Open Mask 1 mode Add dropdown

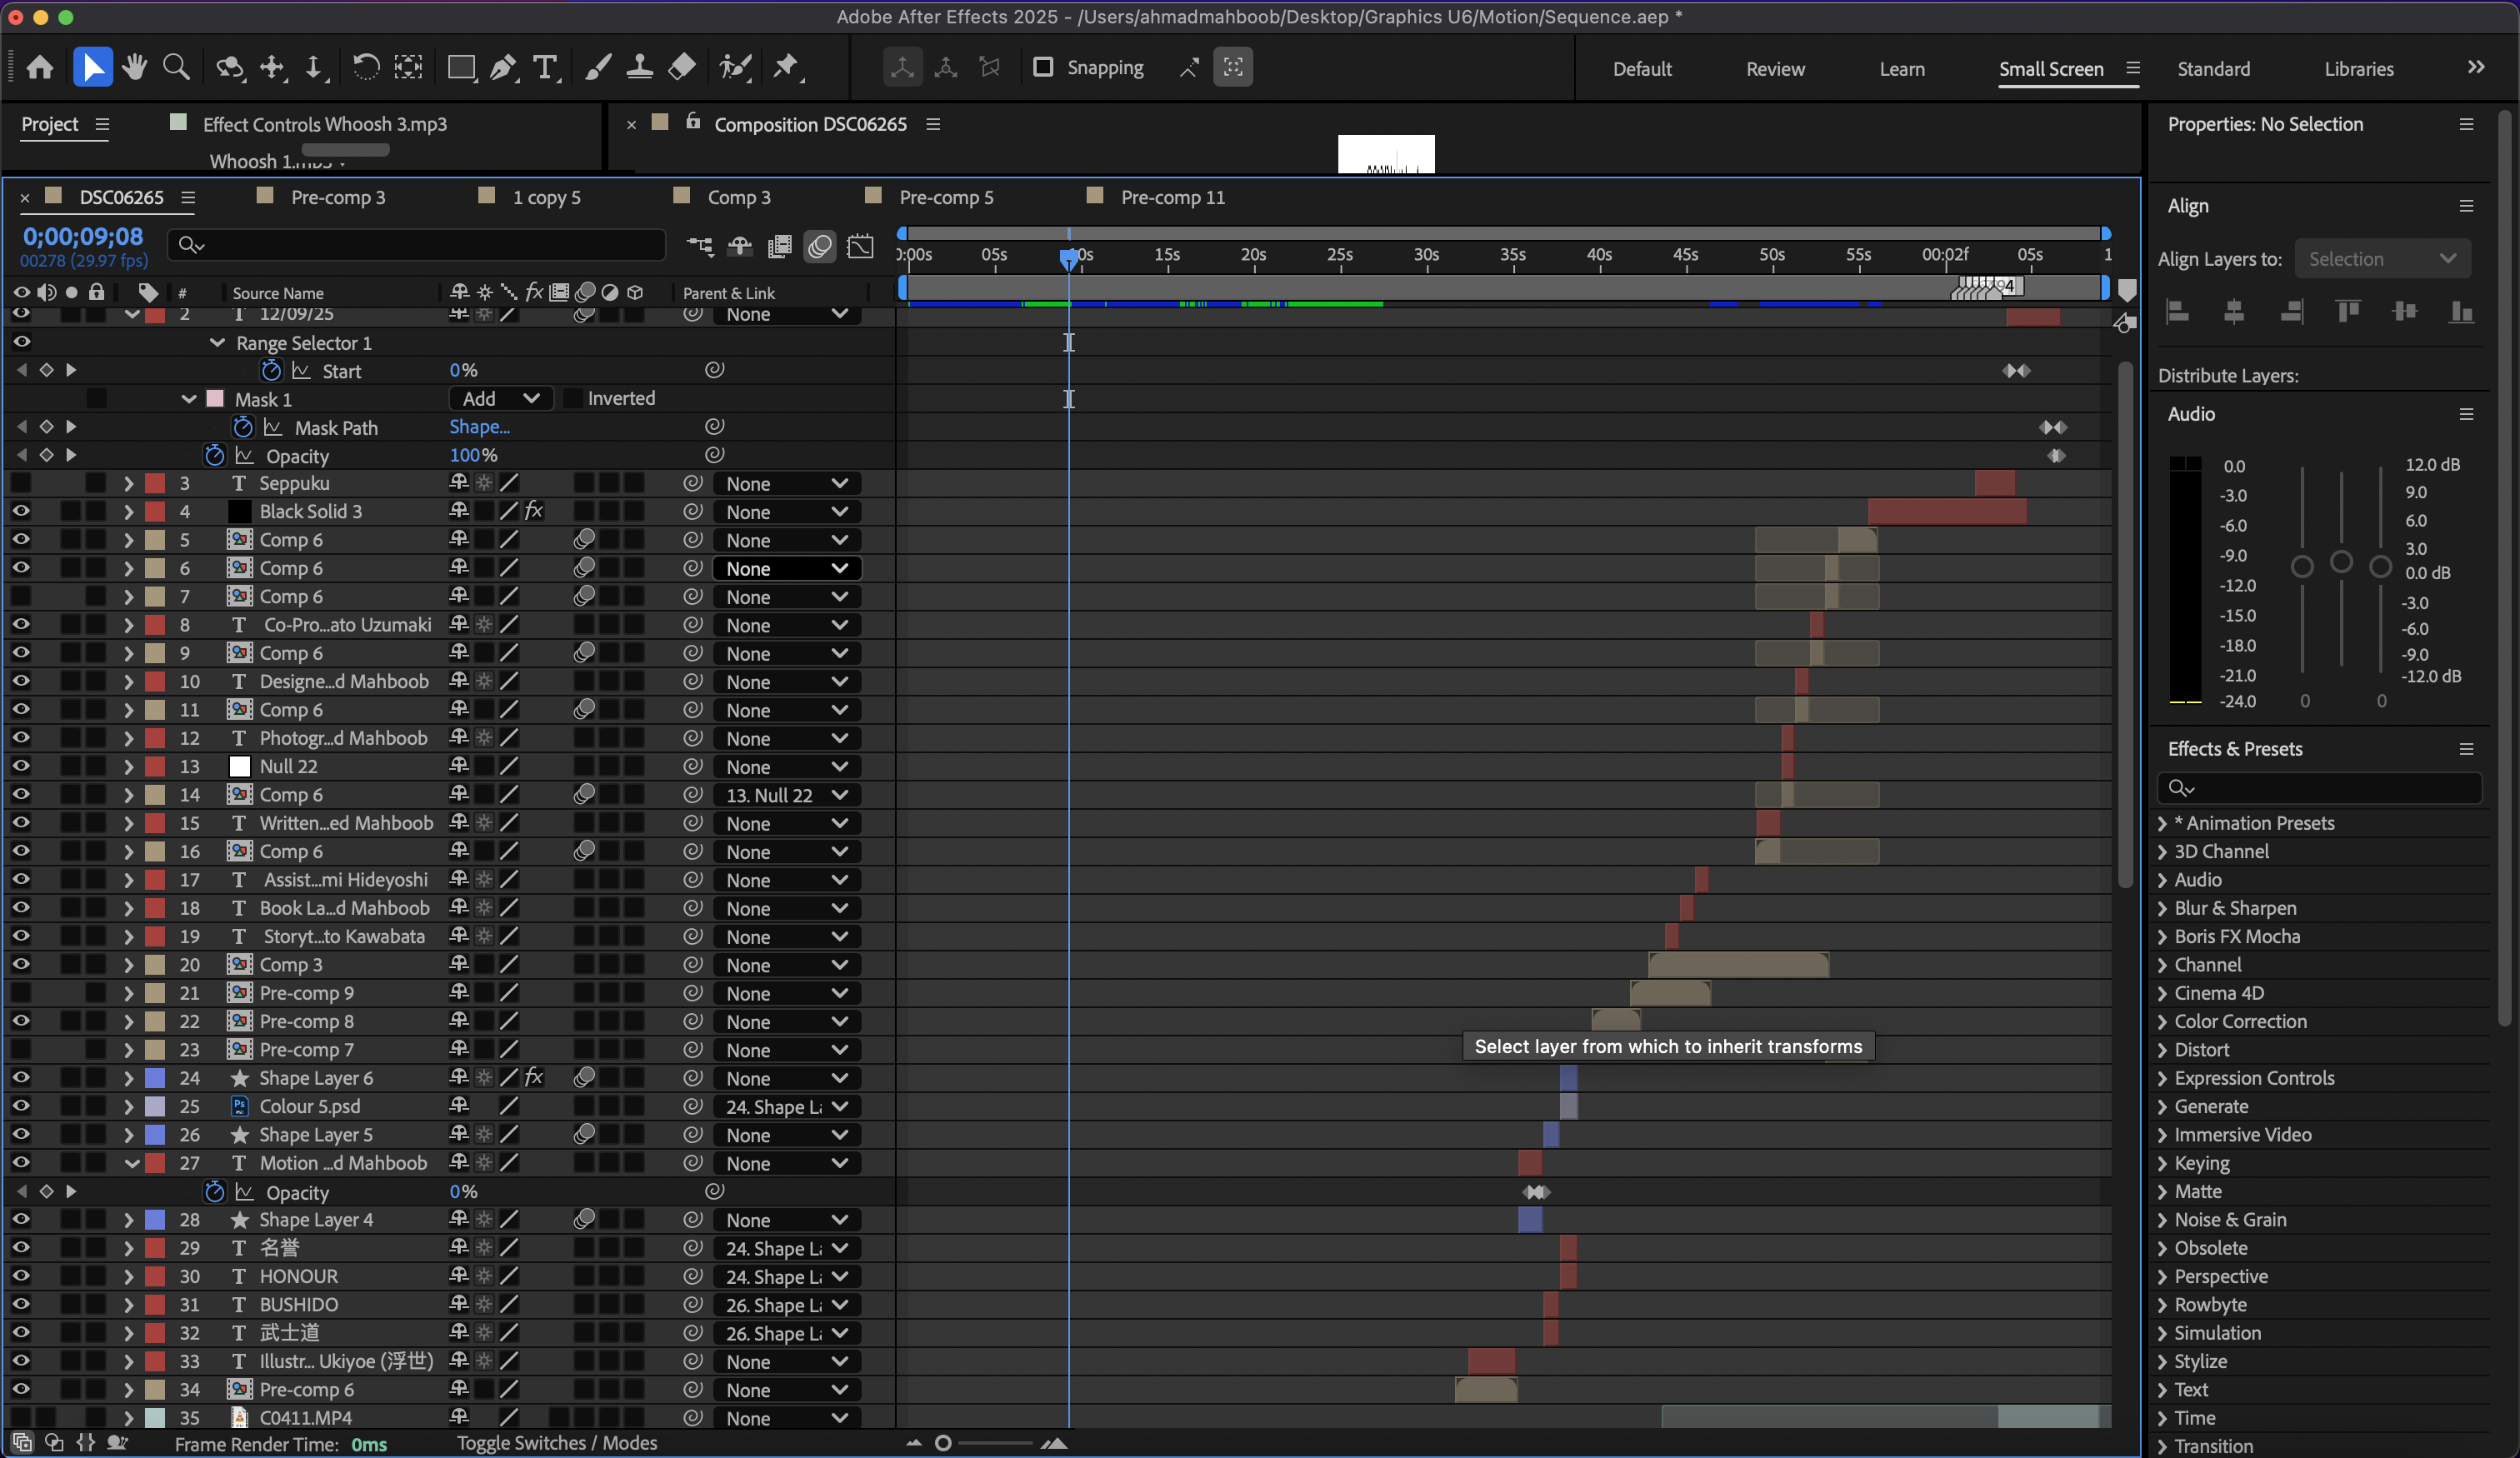pos(500,398)
